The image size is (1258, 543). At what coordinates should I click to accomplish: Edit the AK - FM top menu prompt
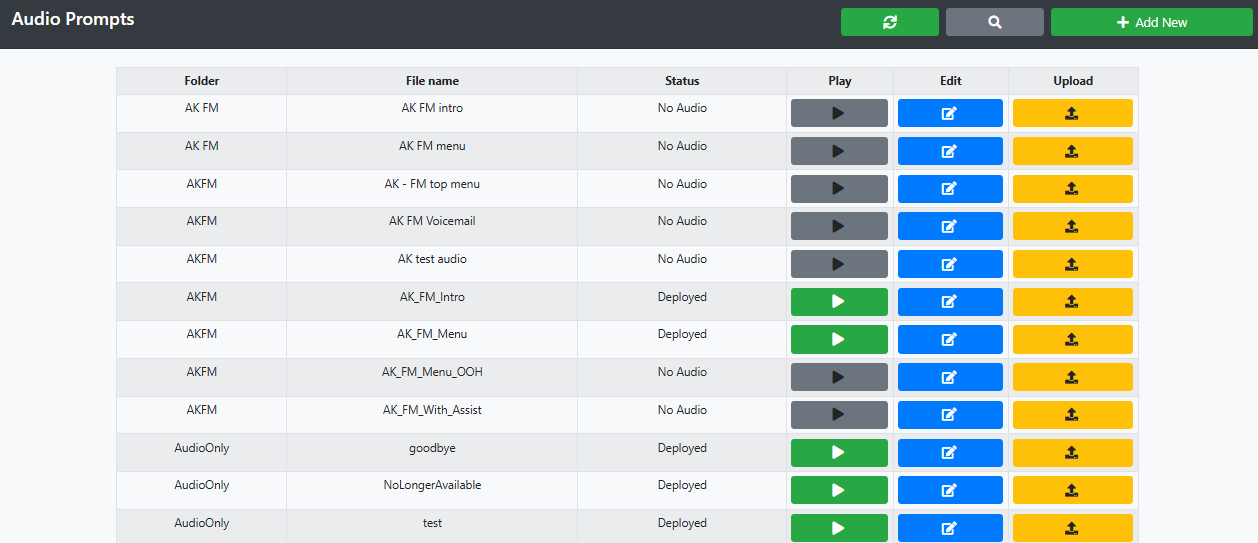(x=950, y=189)
